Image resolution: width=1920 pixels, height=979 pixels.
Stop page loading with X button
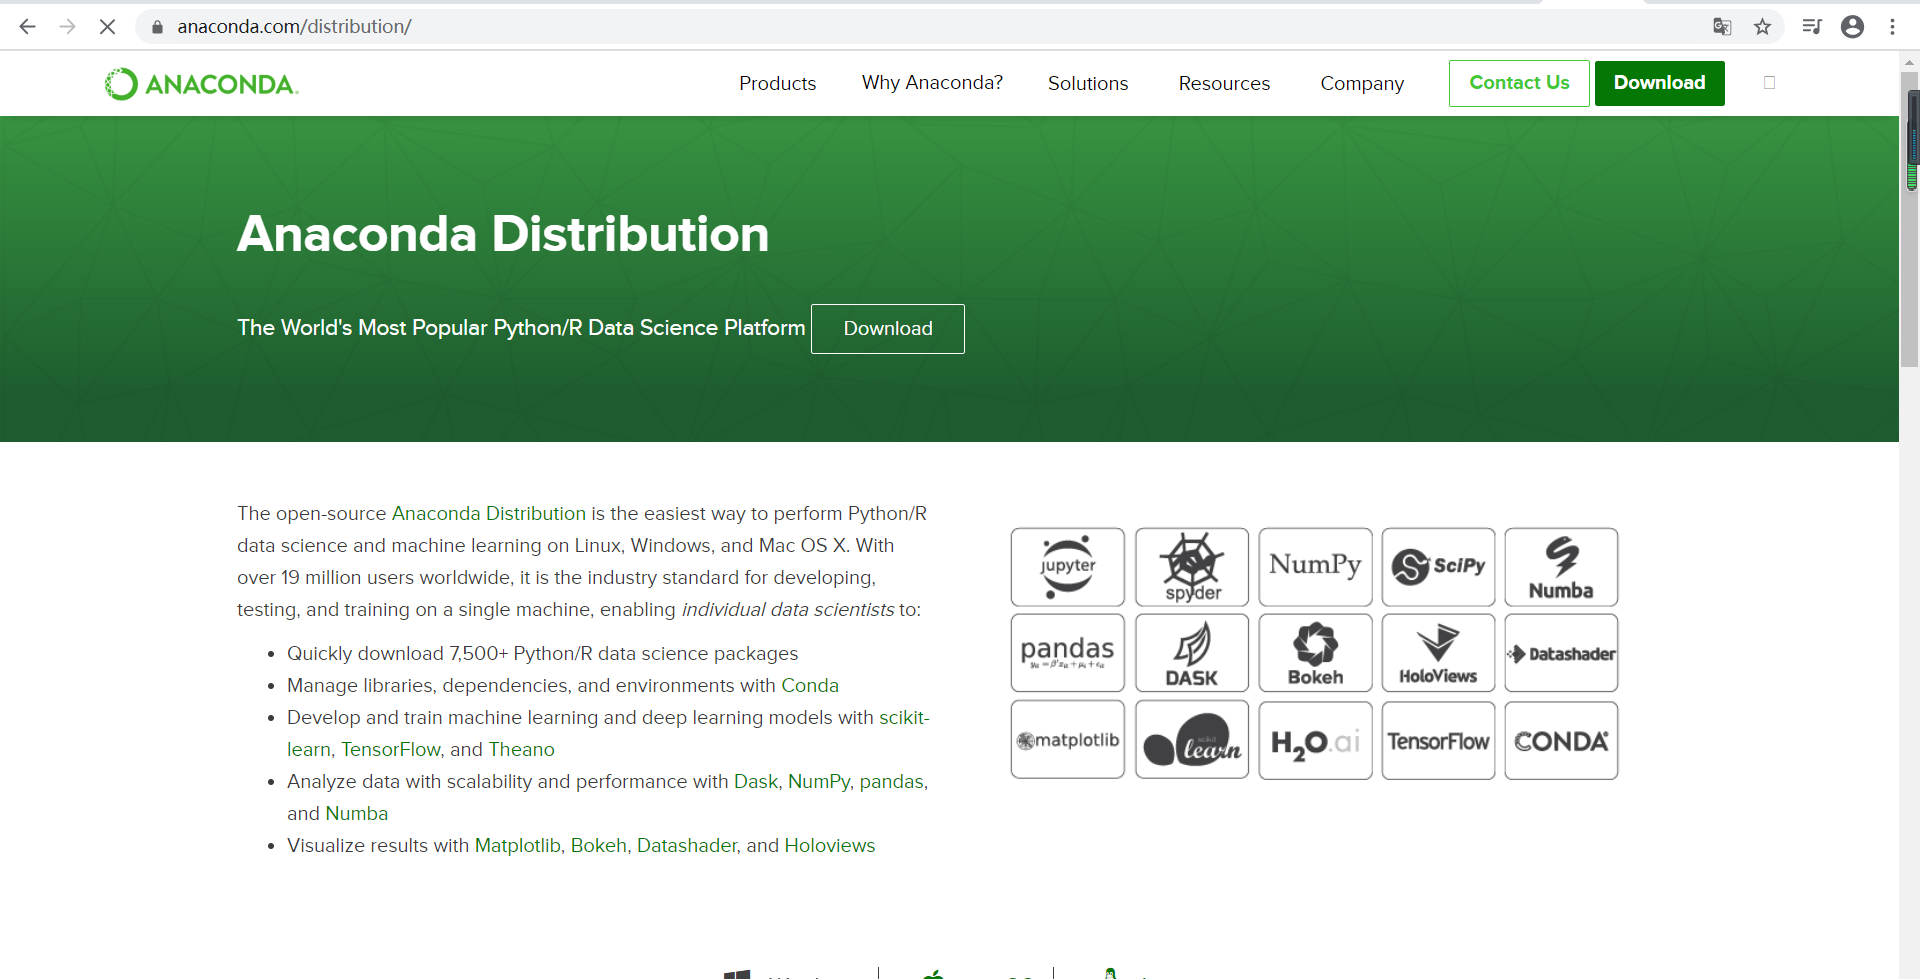(x=107, y=27)
